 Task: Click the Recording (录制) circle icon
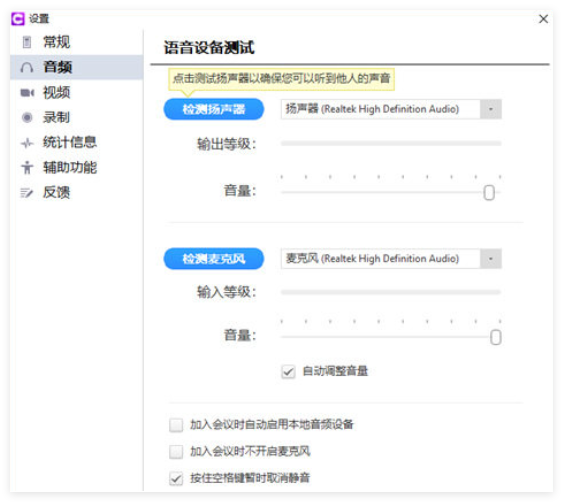[x=27, y=117]
